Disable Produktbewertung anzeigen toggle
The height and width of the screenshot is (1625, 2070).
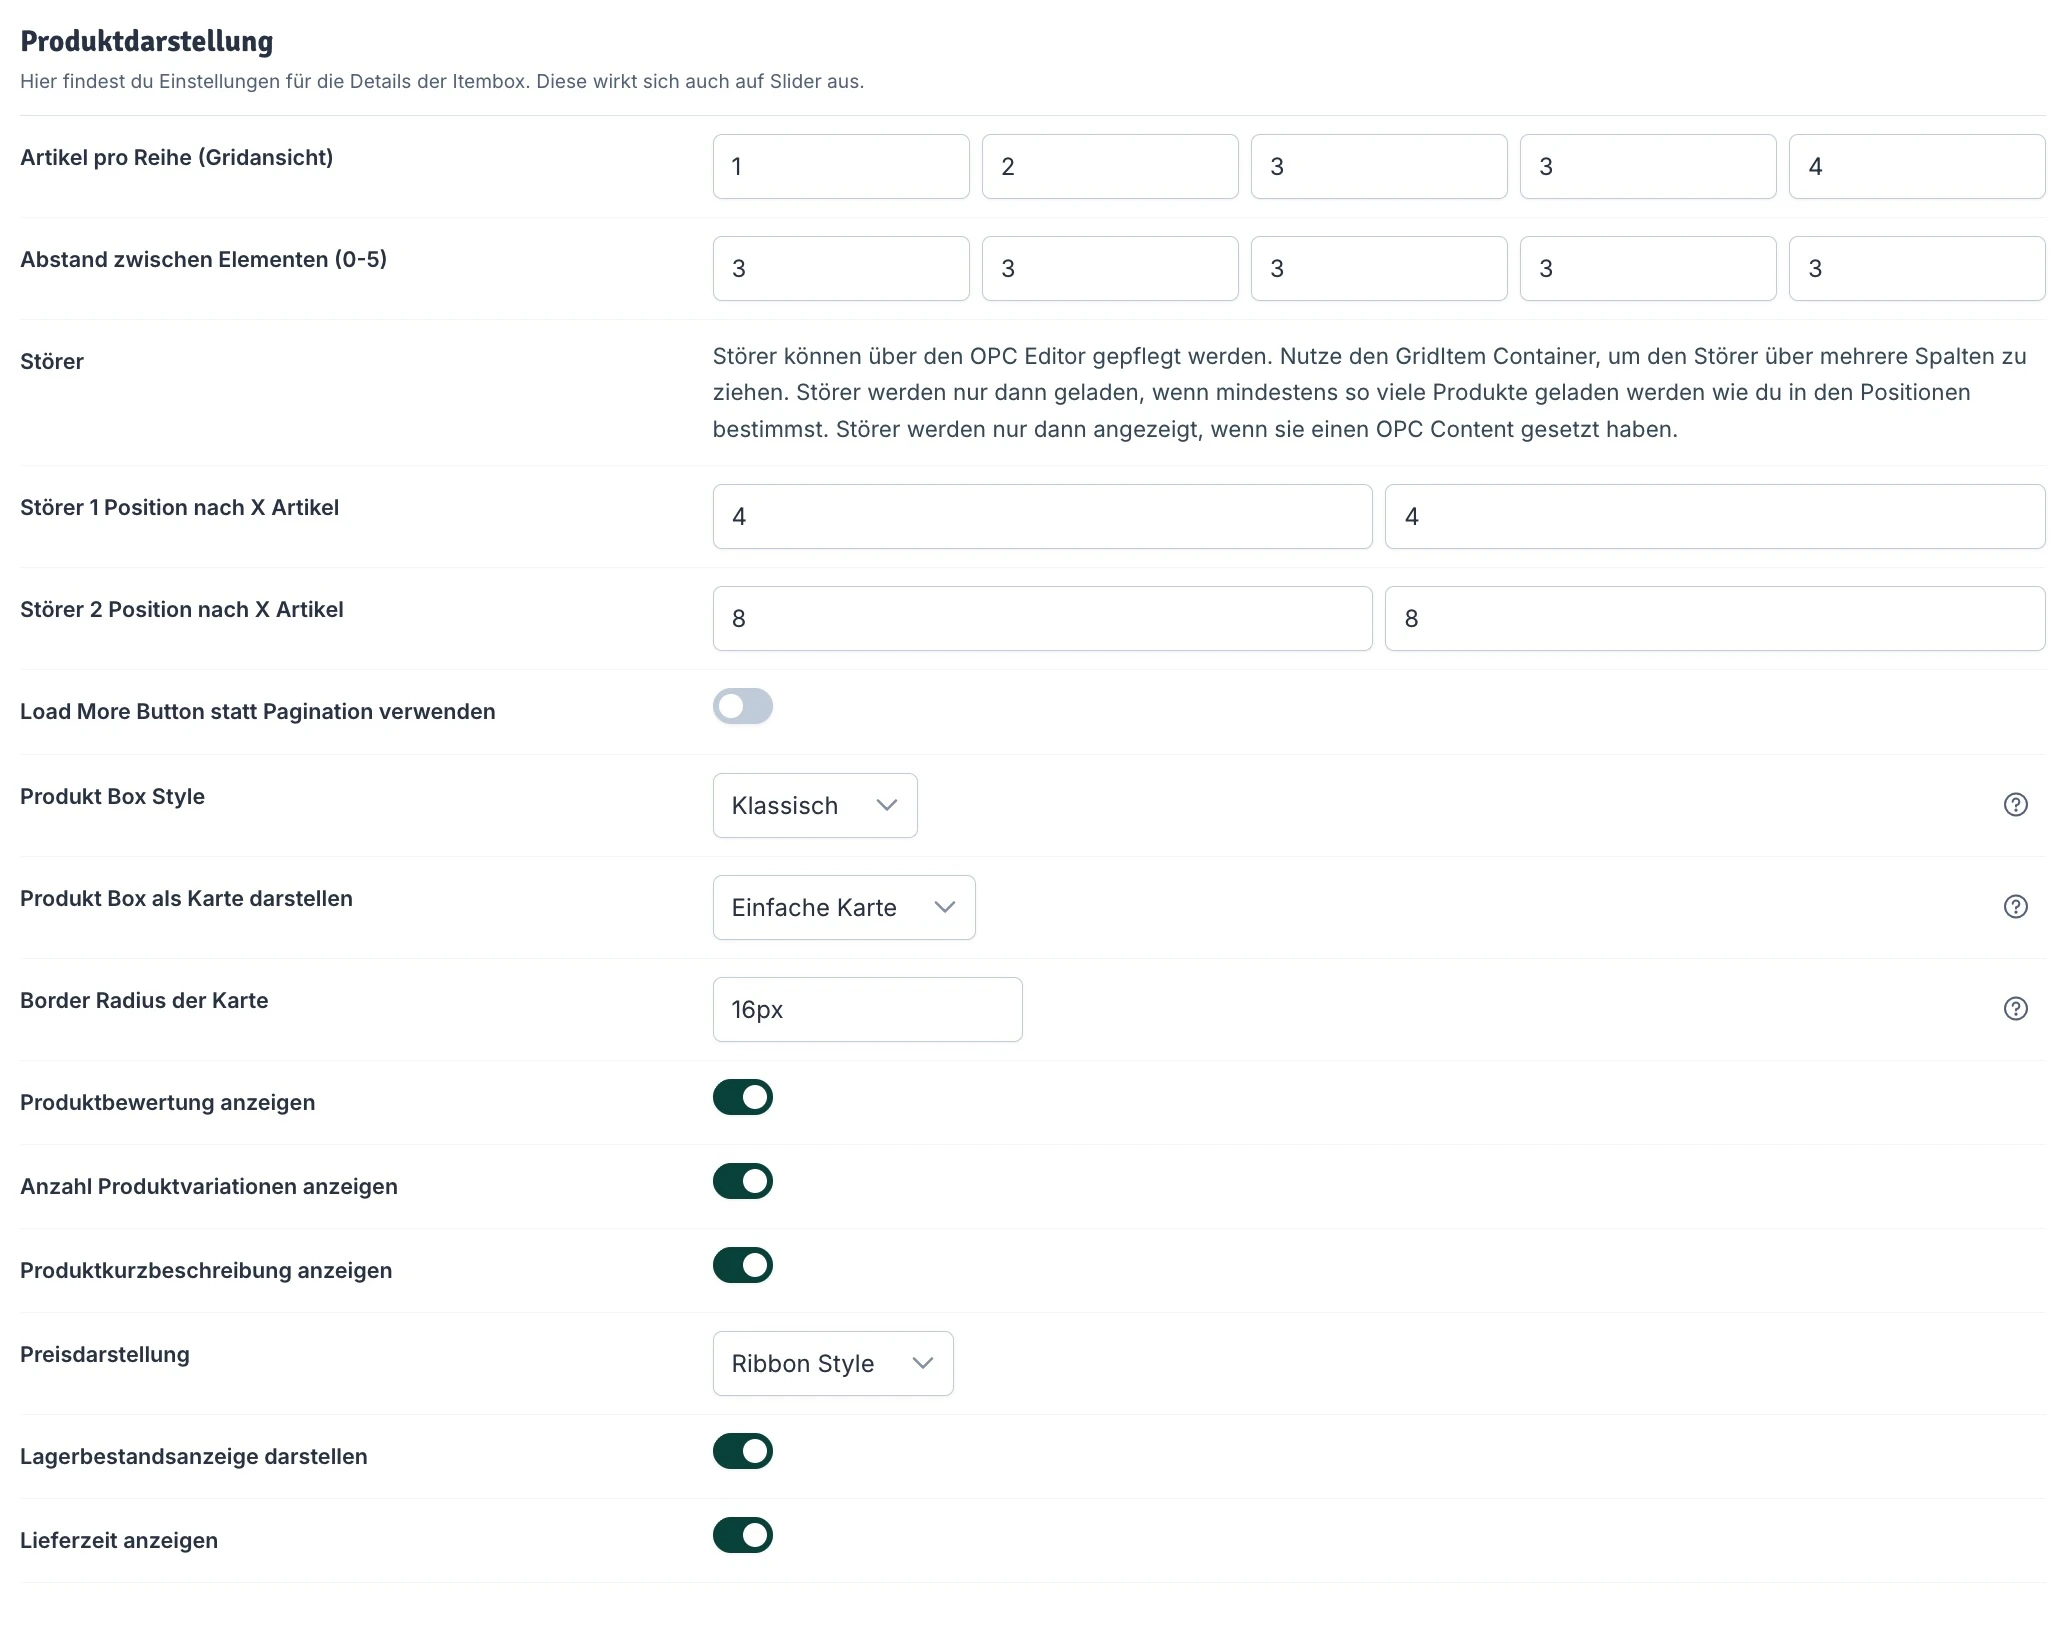[x=742, y=1097]
